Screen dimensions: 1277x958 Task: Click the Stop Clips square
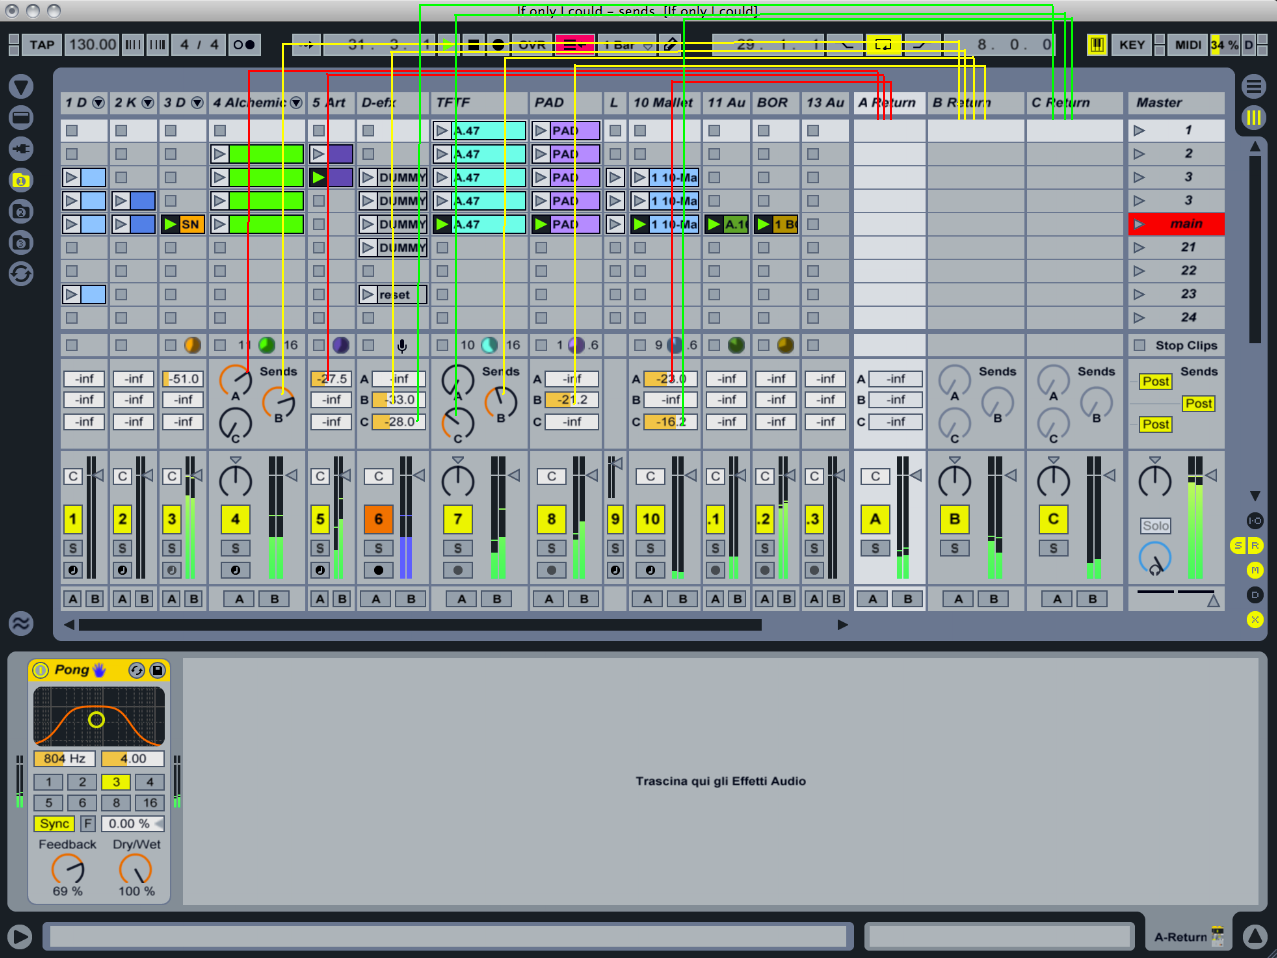[x=1140, y=345]
